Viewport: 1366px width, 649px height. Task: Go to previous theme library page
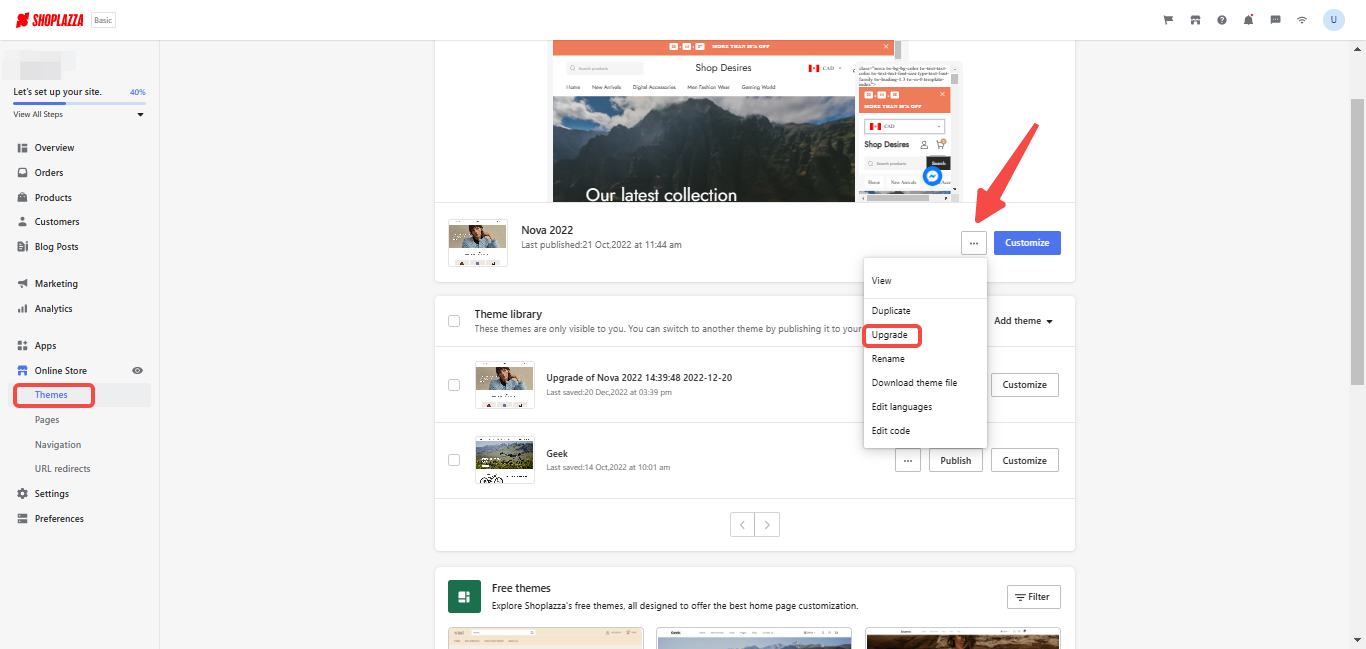click(742, 524)
